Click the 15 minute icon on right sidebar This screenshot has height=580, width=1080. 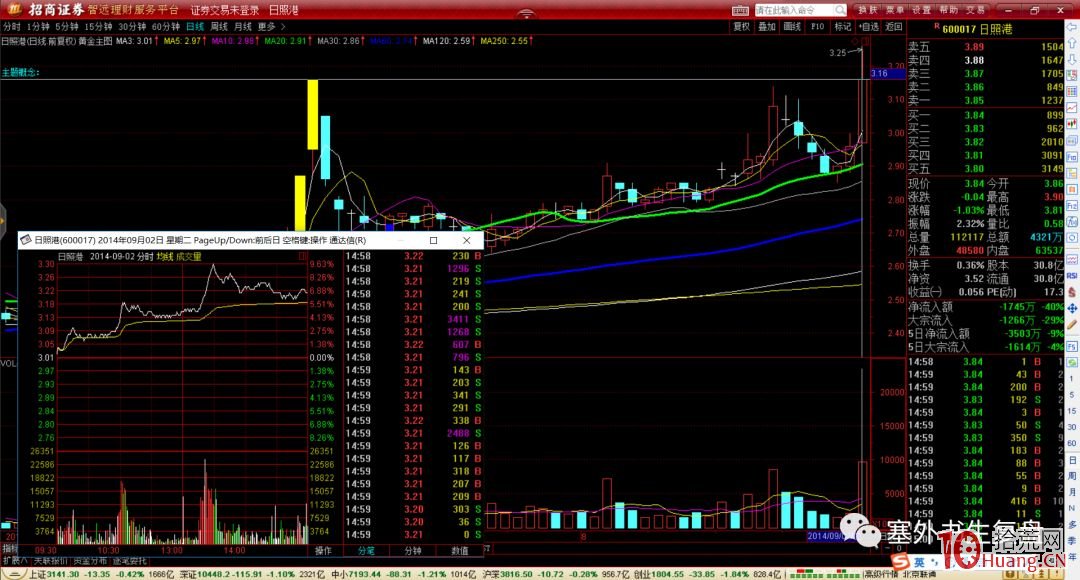click(x=1072, y=411)
